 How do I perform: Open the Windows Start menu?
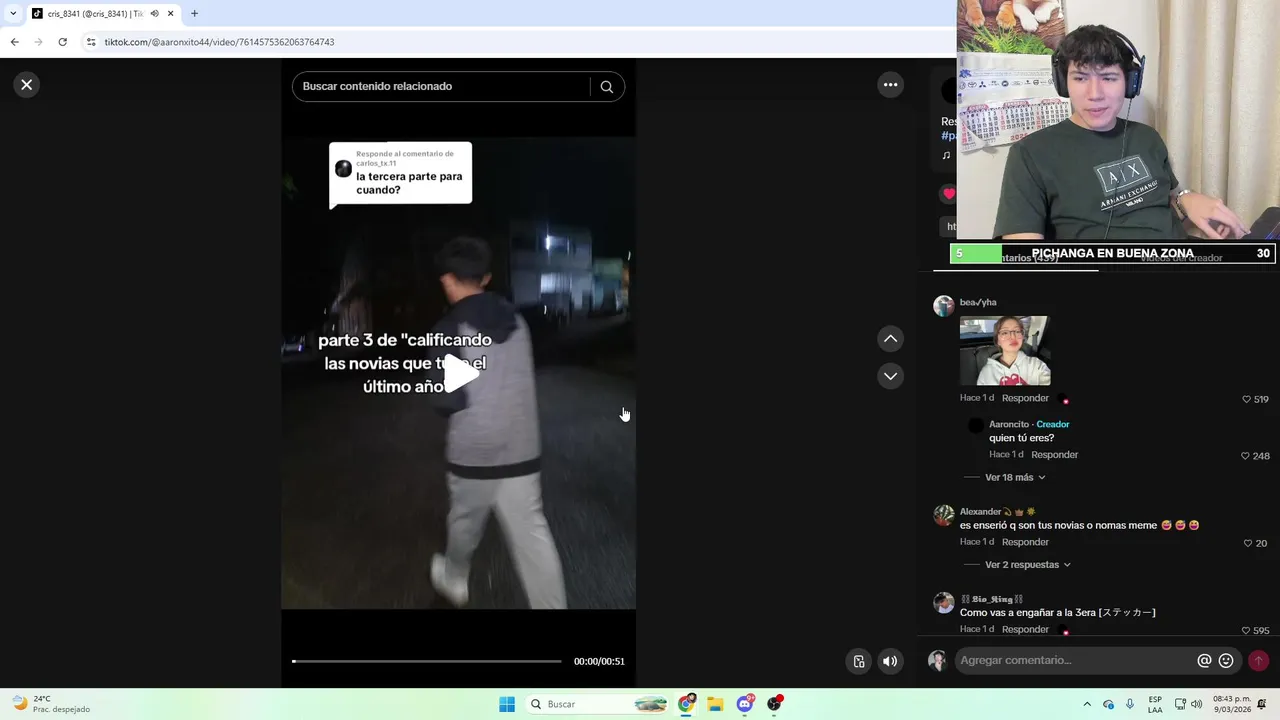coord(507,704)
